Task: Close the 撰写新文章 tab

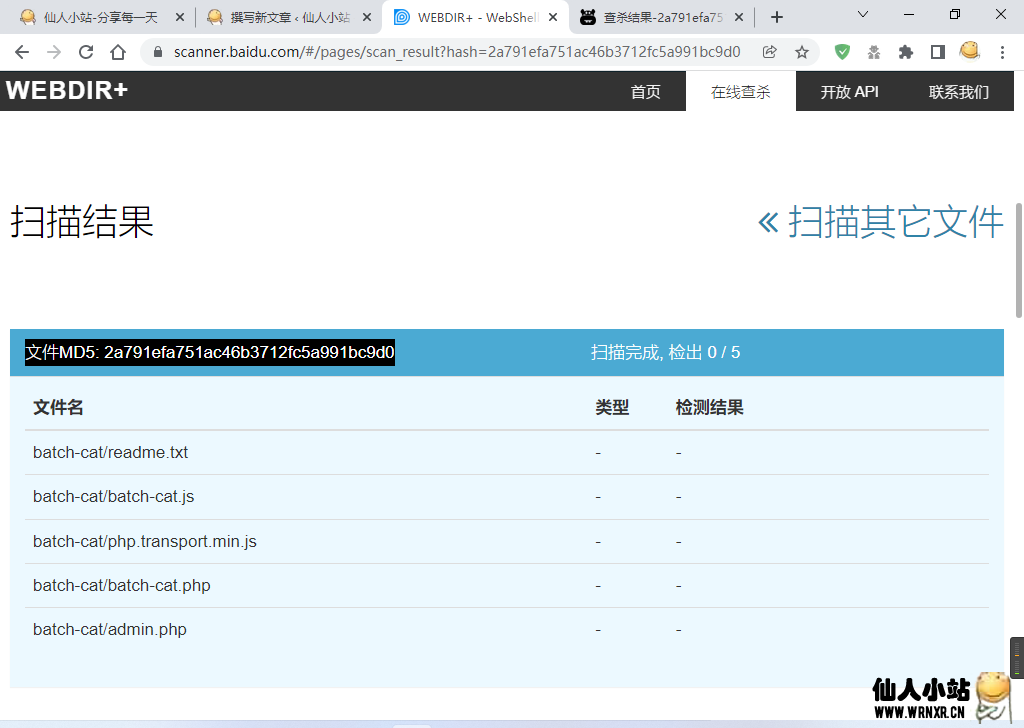Action: coord(367,18)
